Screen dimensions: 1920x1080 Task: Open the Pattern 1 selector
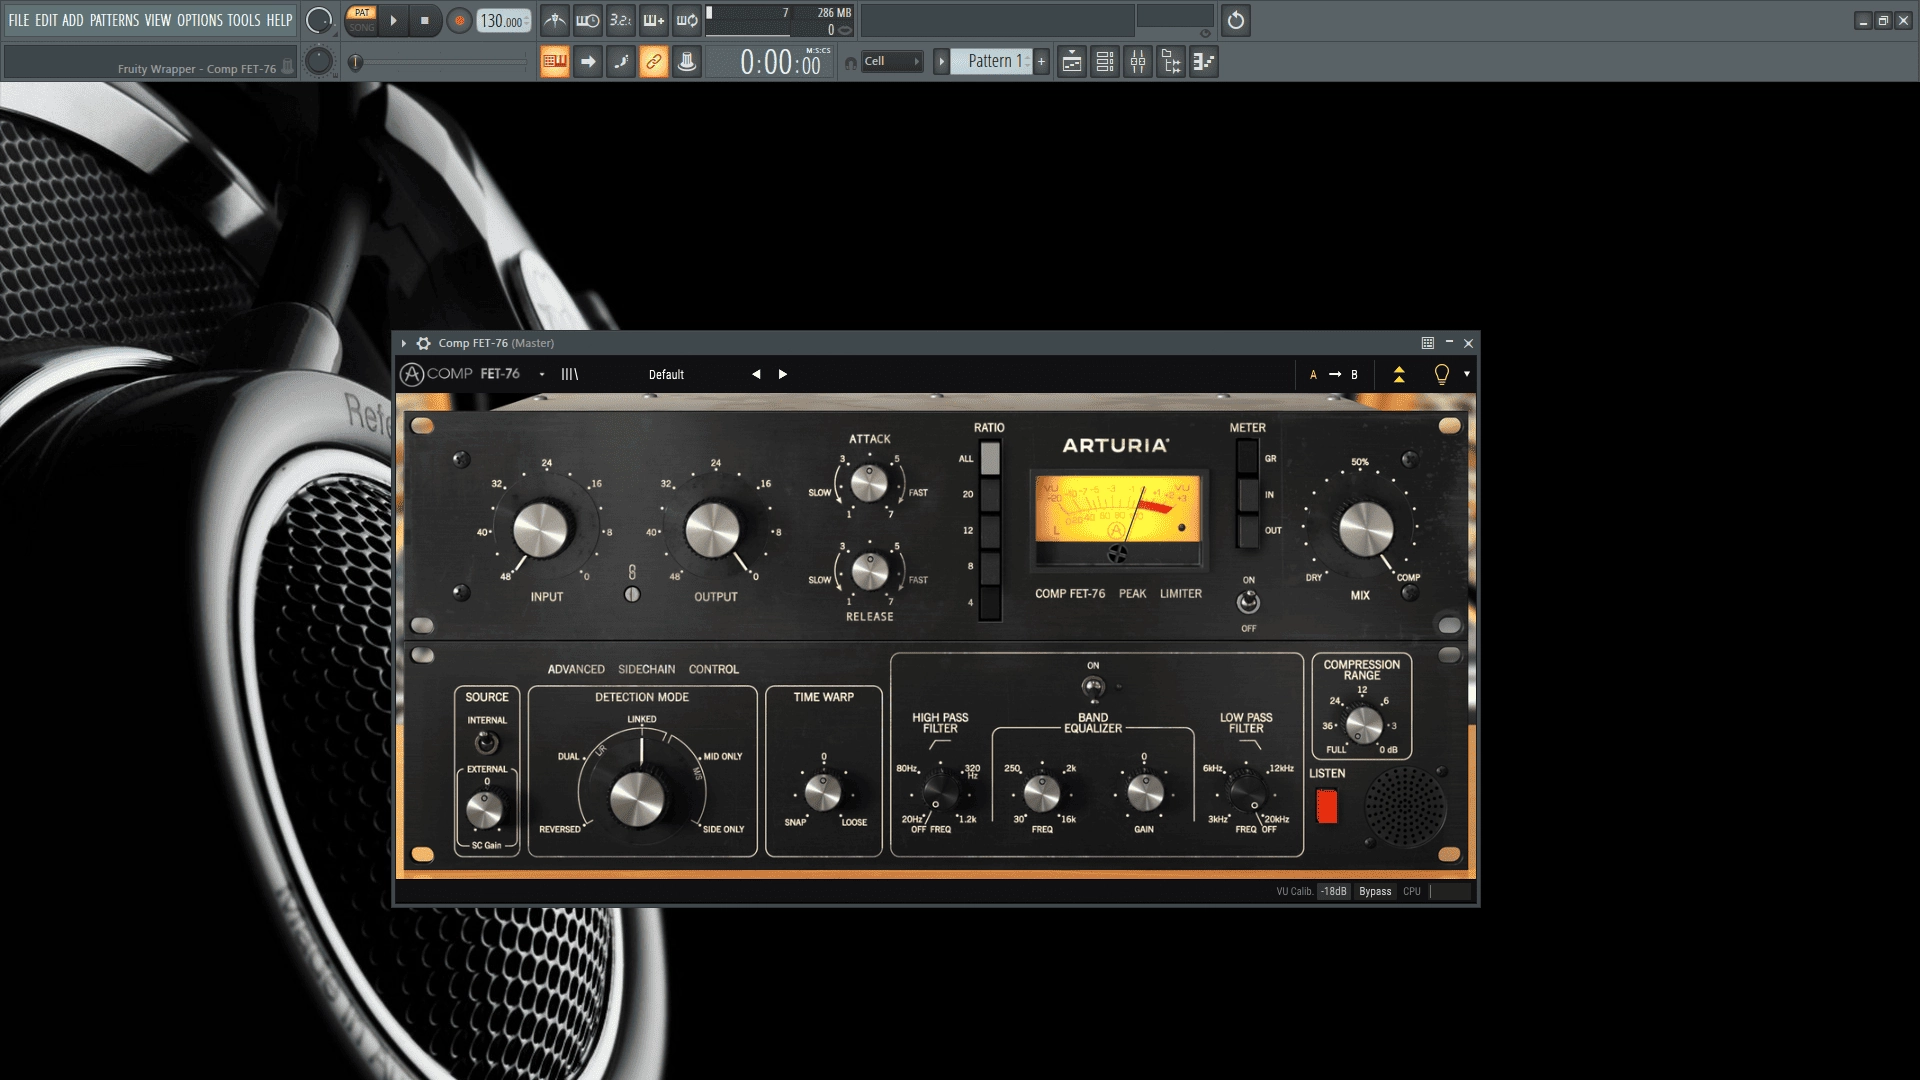pos(994,61)
